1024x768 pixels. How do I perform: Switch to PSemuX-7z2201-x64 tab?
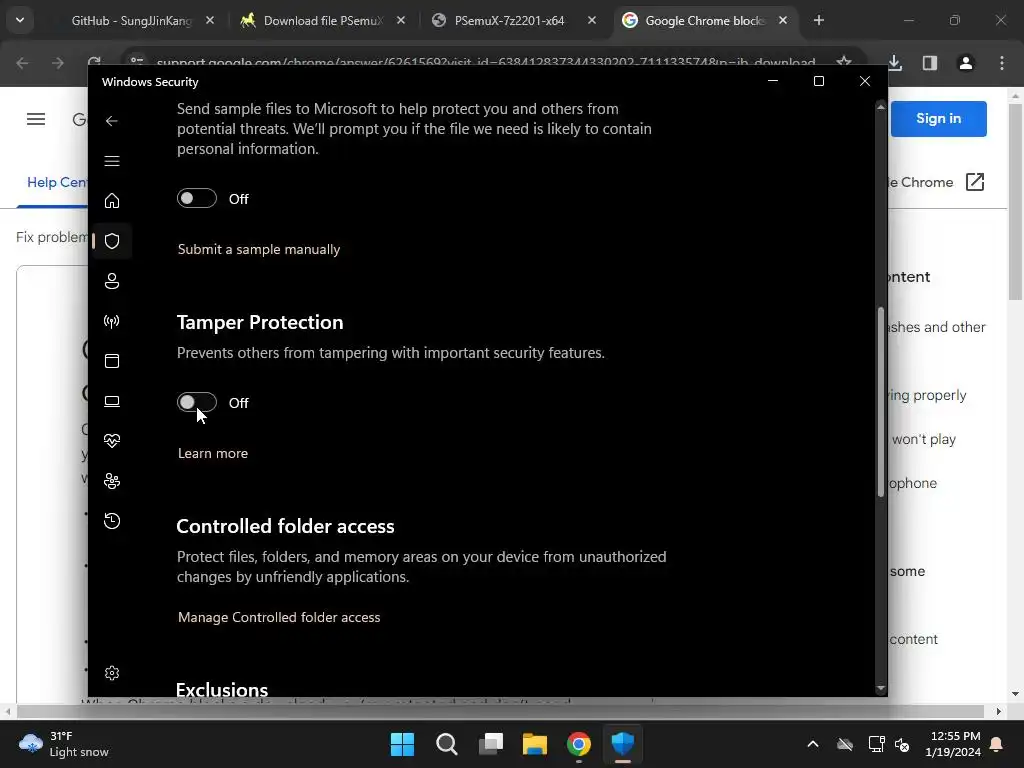point(509,21)
